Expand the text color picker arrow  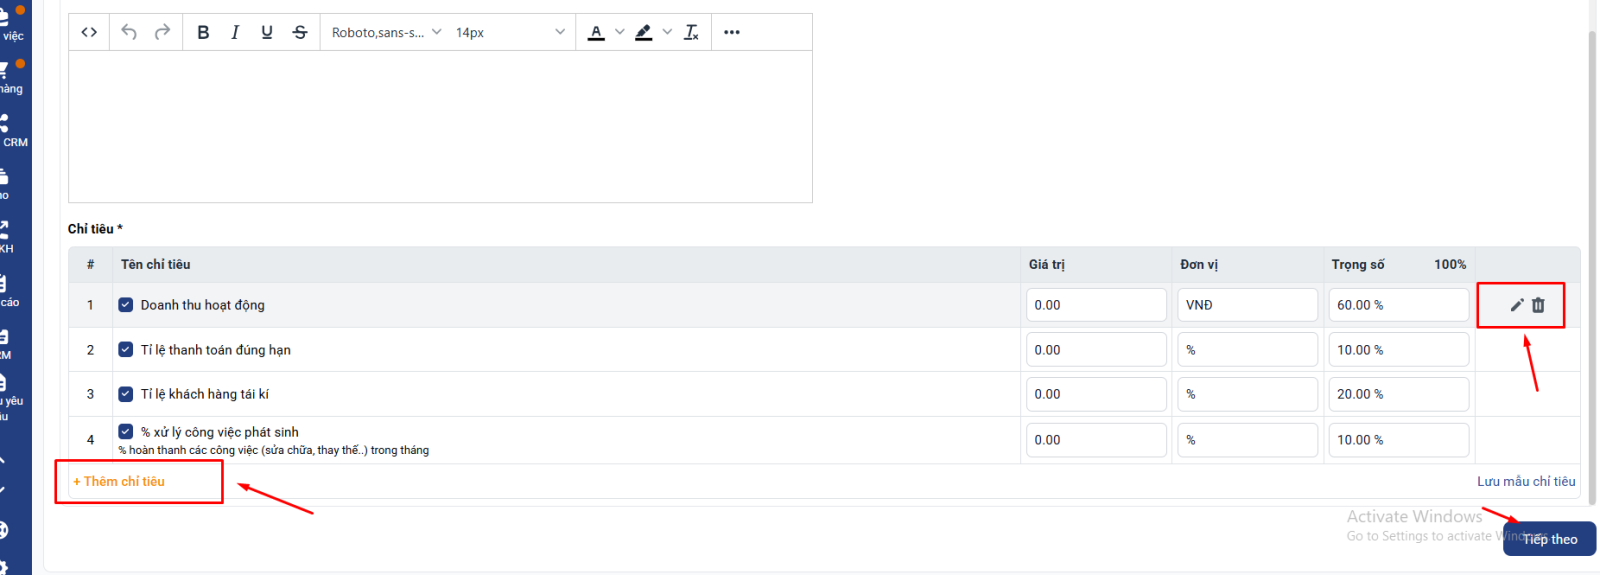(620, 32)
